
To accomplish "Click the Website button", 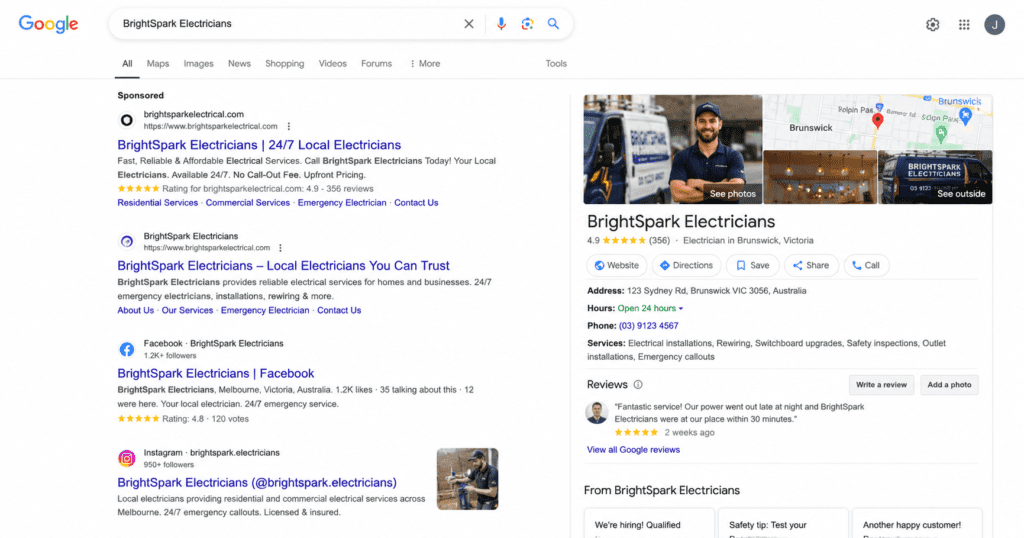I will (616, 266).
